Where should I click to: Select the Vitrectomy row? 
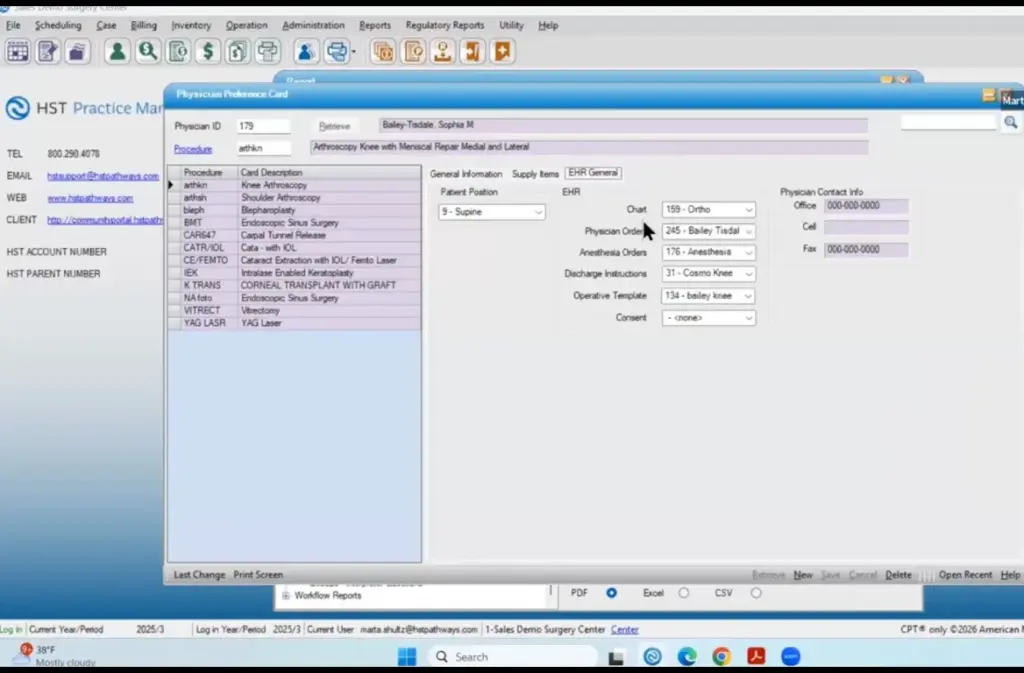pos(294,311)
